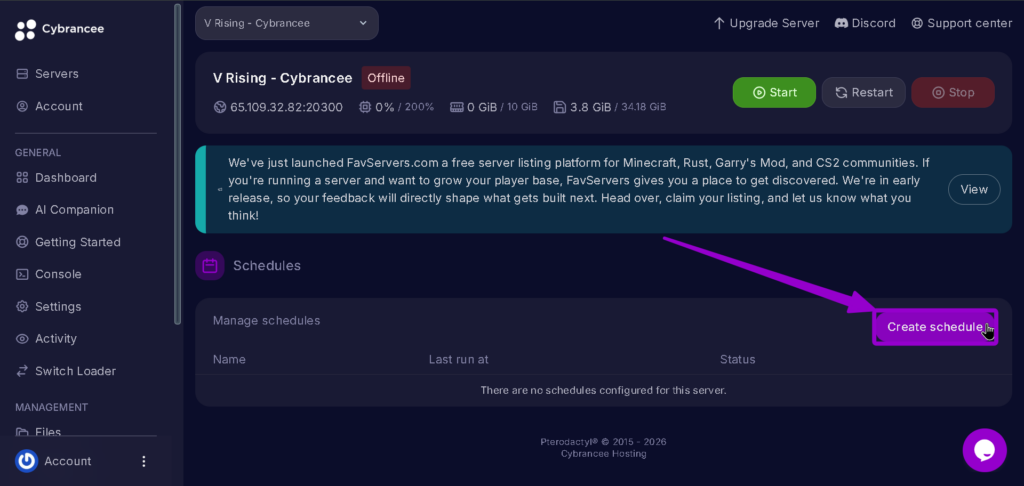Click the Last run at column header

pyautogui.click(x=458, y=359)
